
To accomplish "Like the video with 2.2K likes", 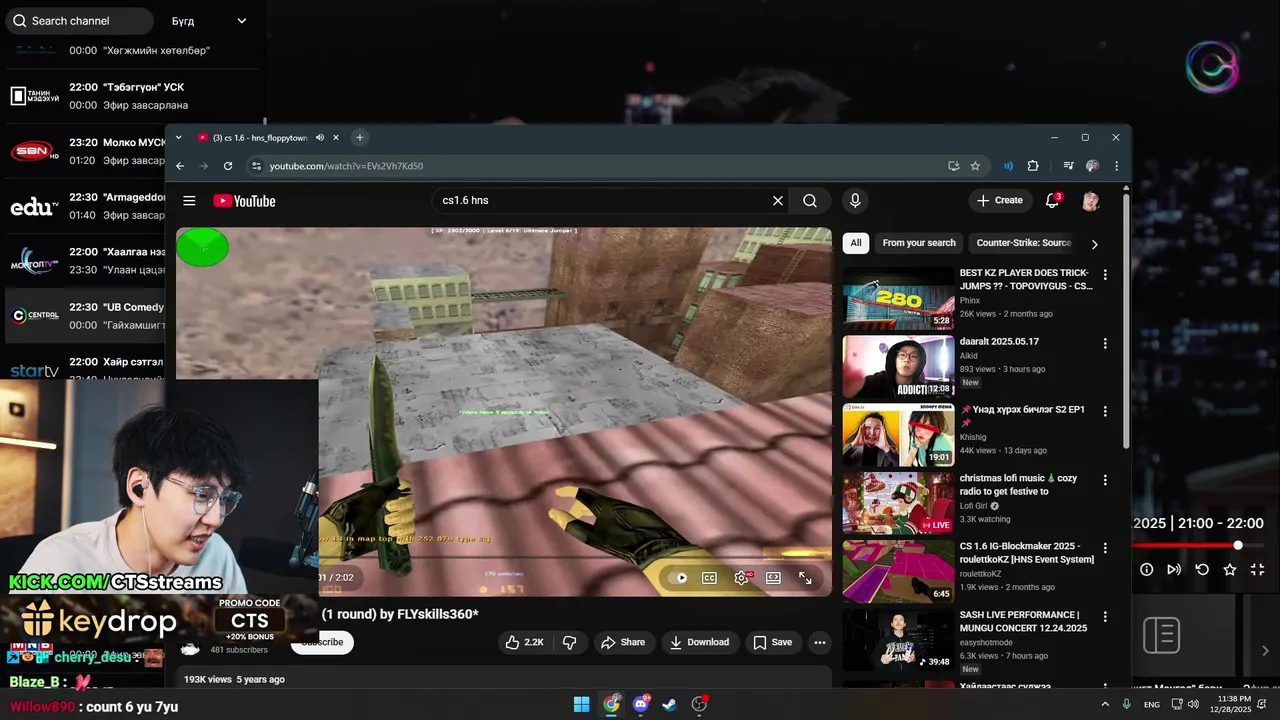I will click(x=525, y=642).
